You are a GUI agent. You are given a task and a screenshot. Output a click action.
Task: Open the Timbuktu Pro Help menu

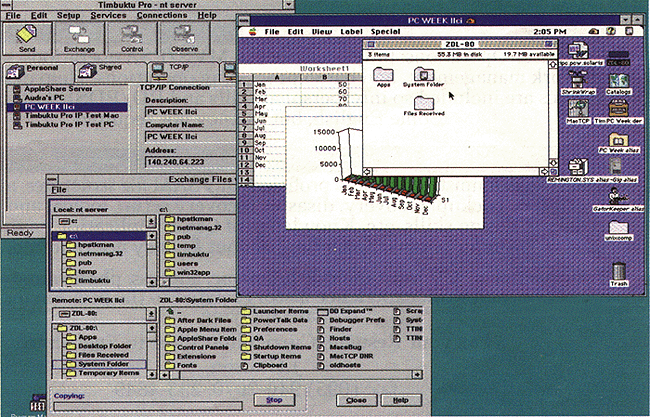point(207,15)
